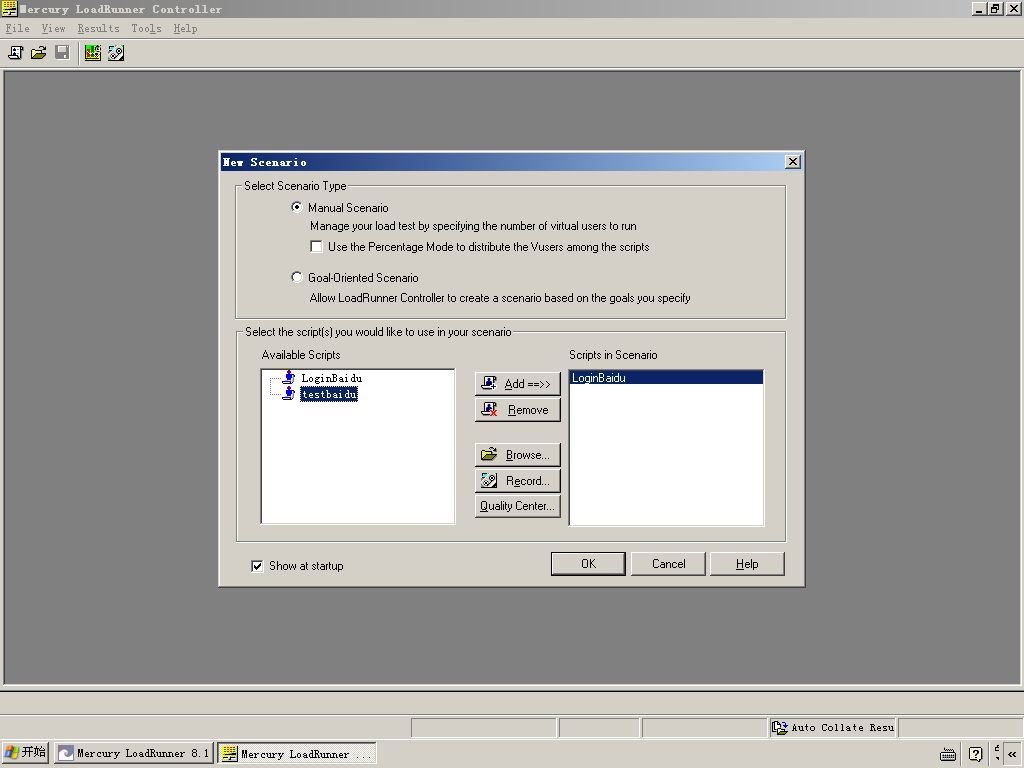The image size is (1024, 768).
Task: Click the LoginBaidu script icon in Available Scripts
Action: (289, 377)
